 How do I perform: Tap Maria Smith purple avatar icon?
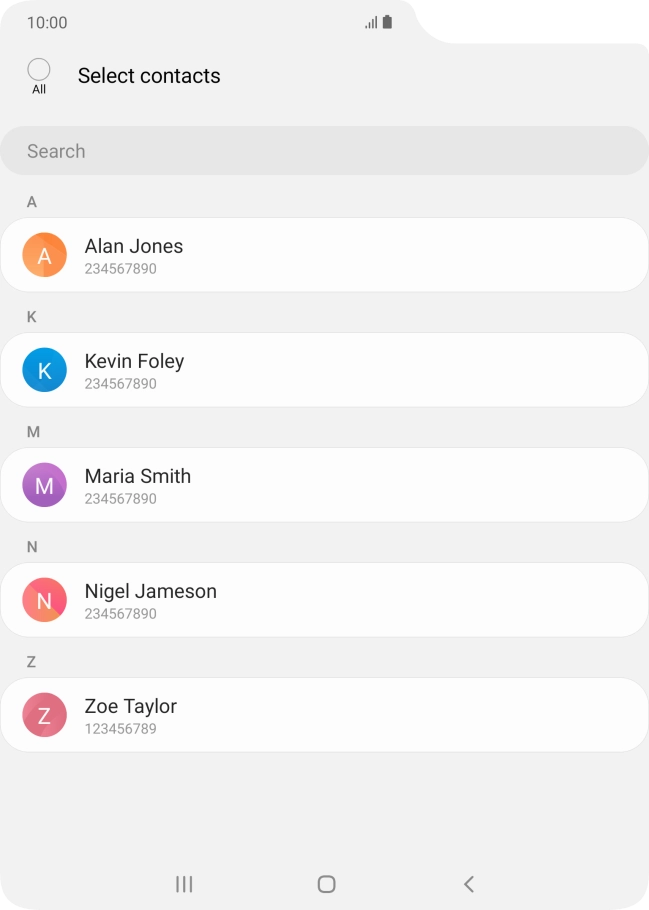pos(44,485)
